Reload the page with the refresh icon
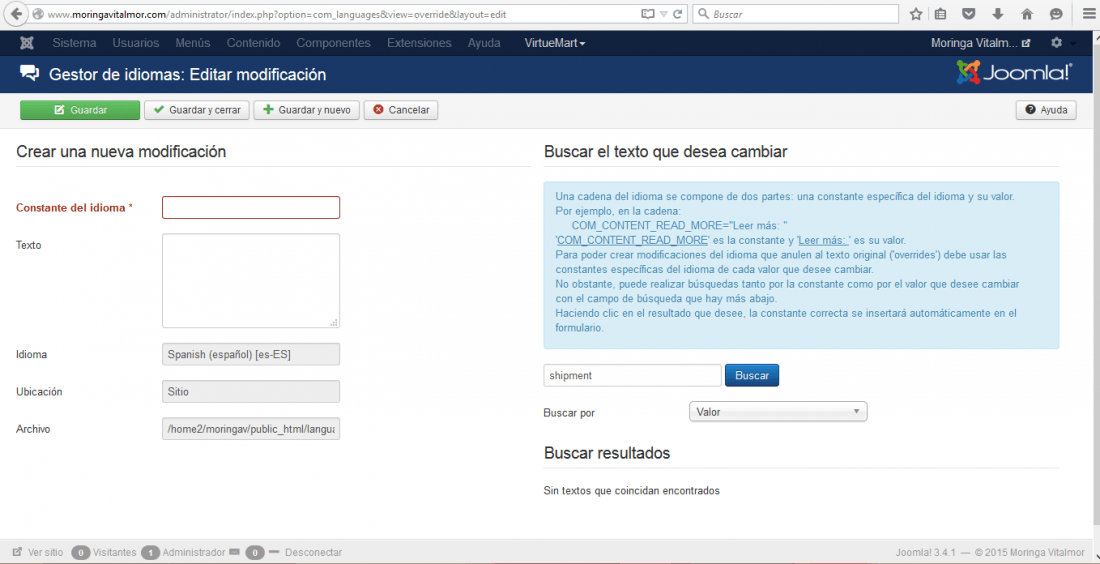 pyautogui.click(x=678, y=14)
